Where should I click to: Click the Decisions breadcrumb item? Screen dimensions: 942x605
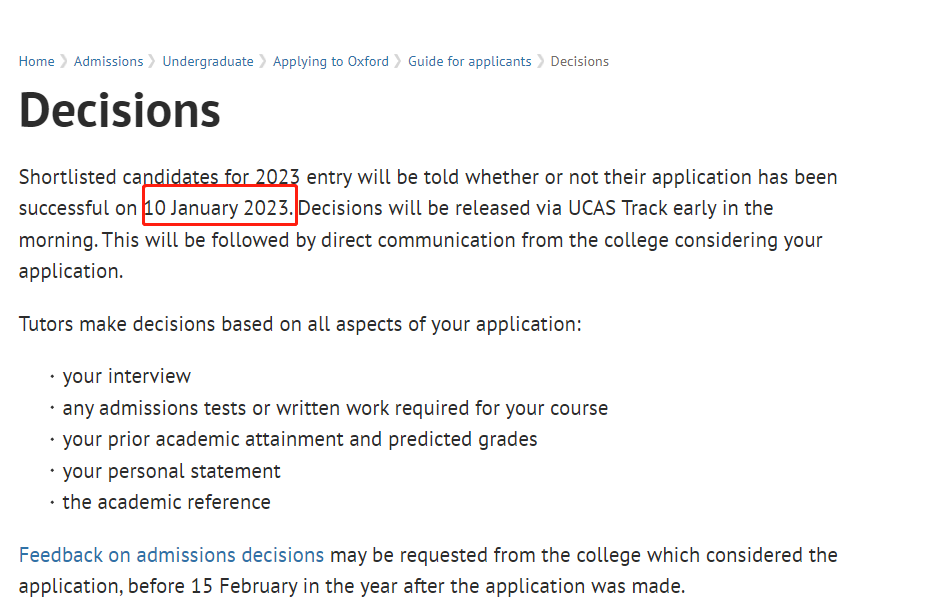tap(579, 61)
